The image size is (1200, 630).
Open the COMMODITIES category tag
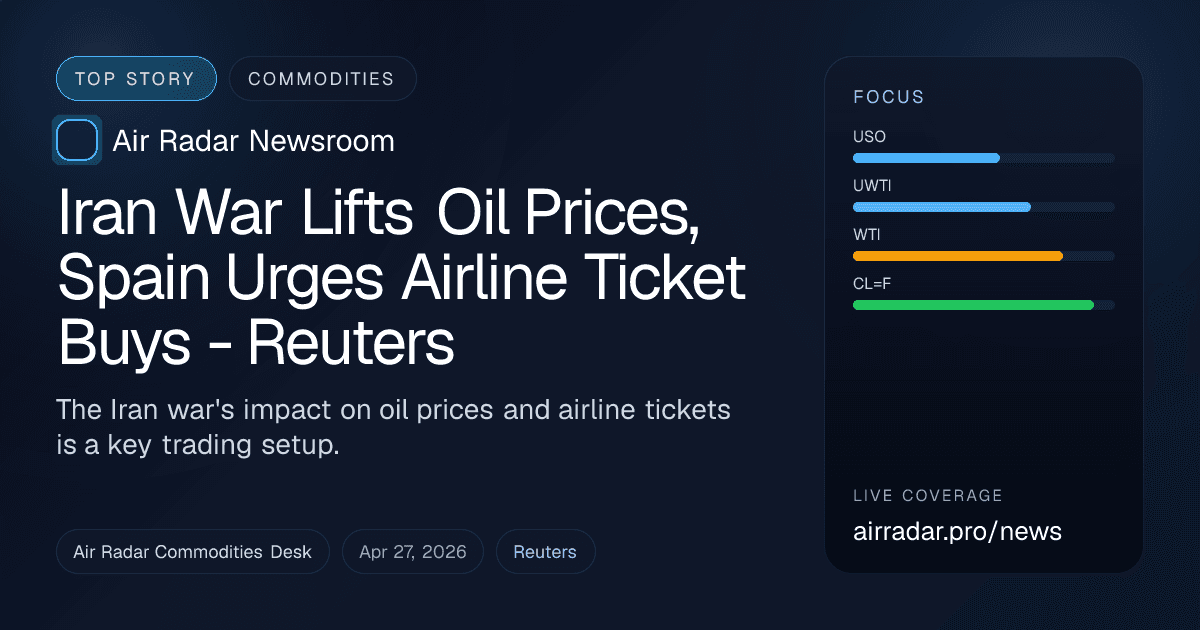(322, 79)
